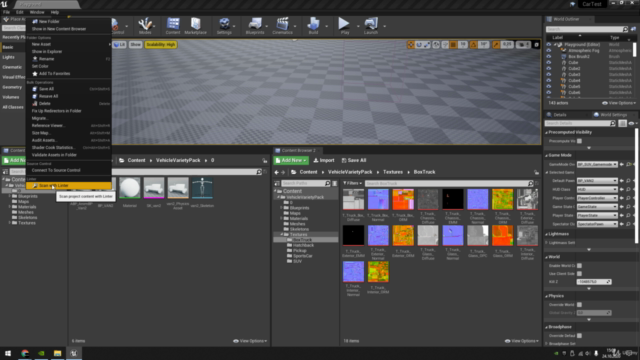This screenshot has width=640, height=360.
Task: Toggle visibility of Cube2 actor
Action: (x=549, y=69)
